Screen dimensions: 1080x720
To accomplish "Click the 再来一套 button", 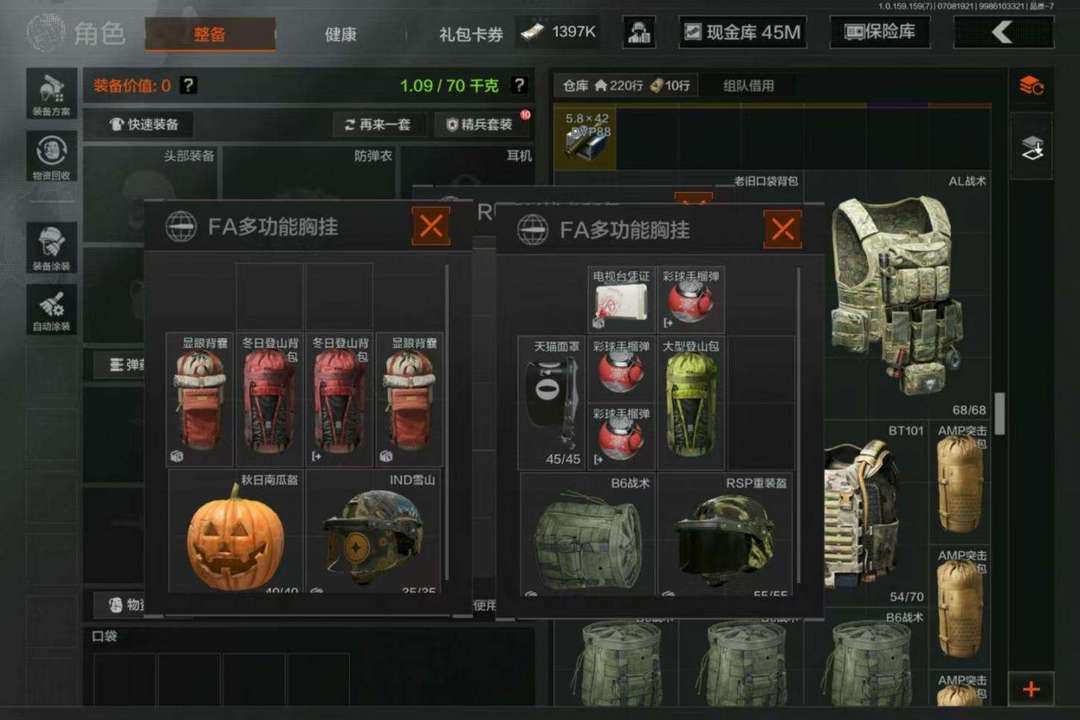I will (x=377, y=124).
